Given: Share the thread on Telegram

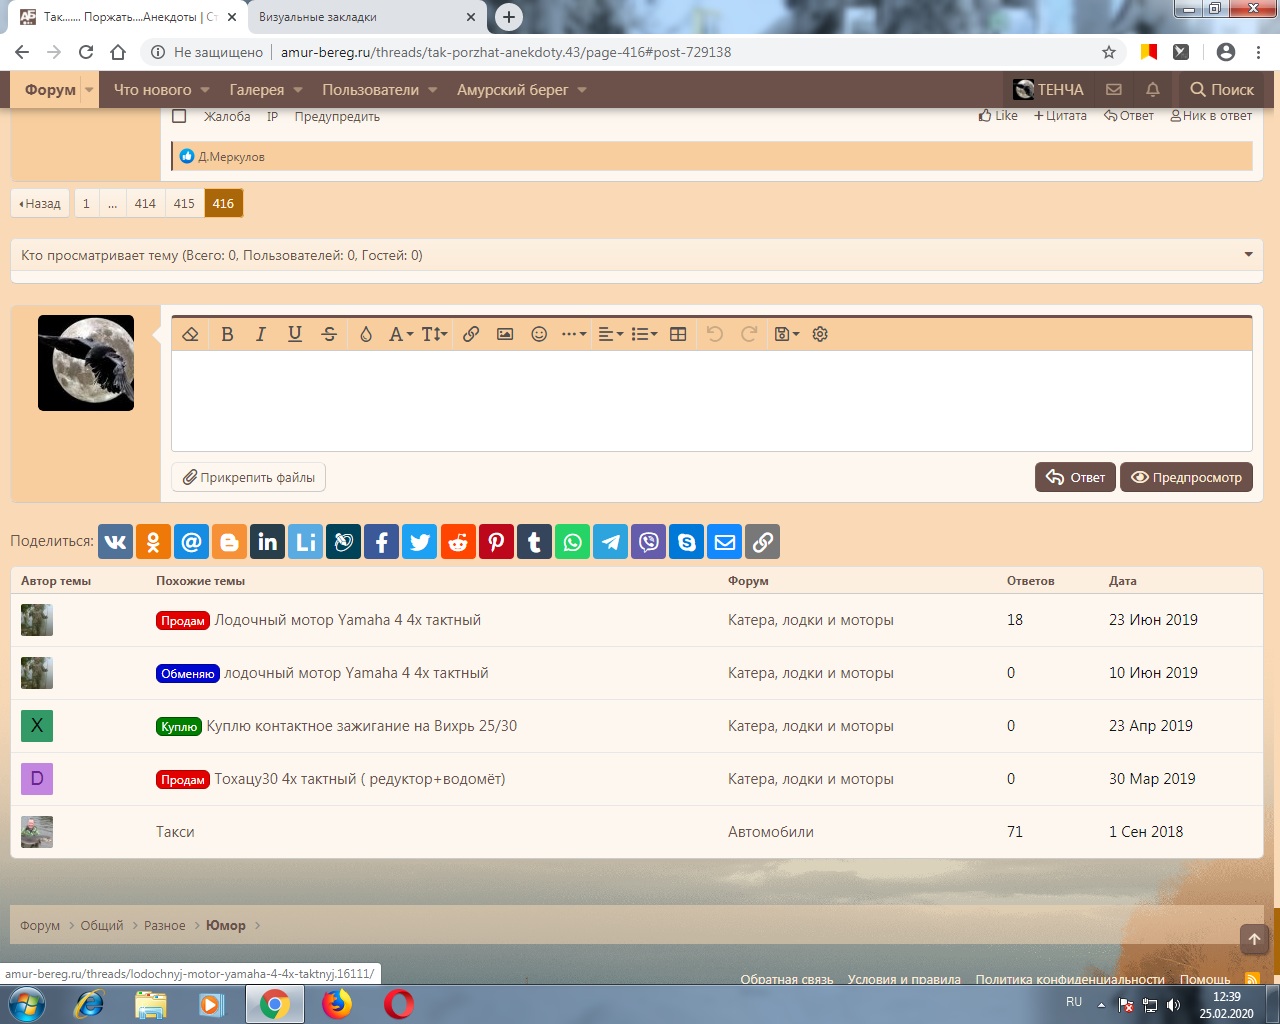Looking at the screenshot, I should point(610,542).
